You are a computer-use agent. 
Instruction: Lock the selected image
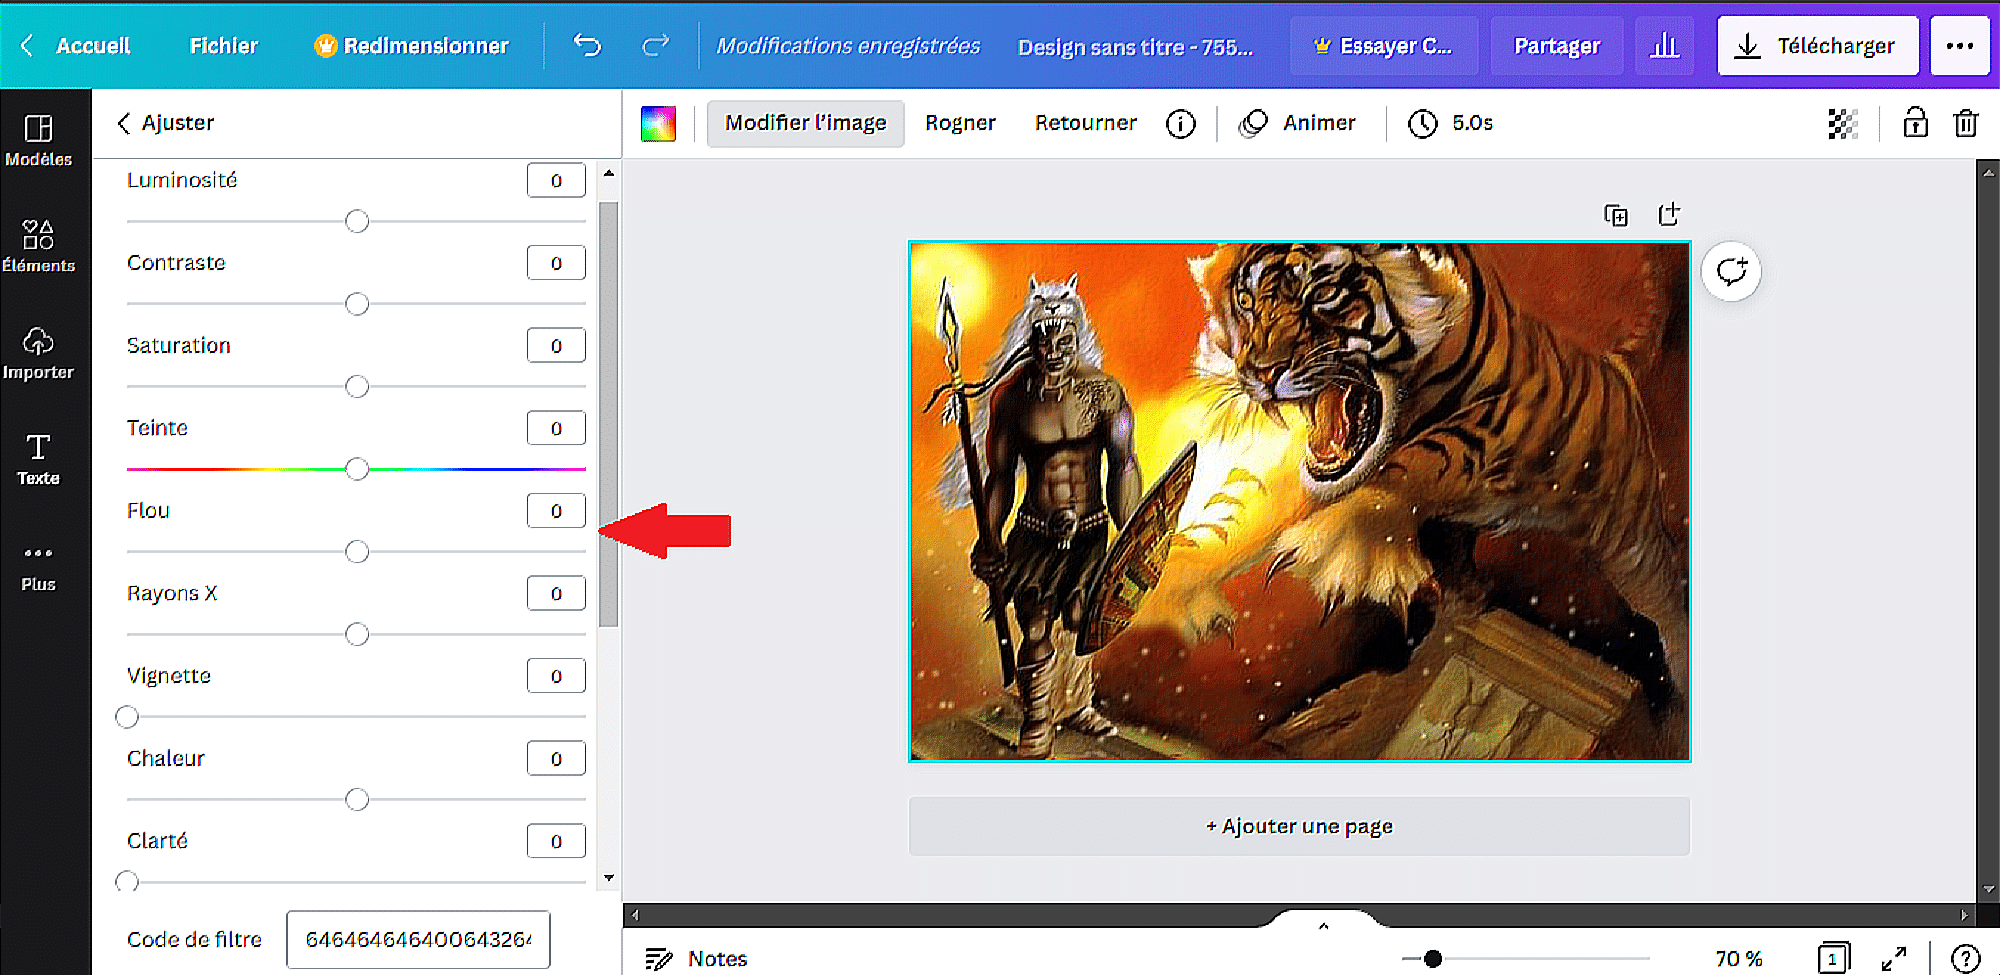tap(1915, 123)
